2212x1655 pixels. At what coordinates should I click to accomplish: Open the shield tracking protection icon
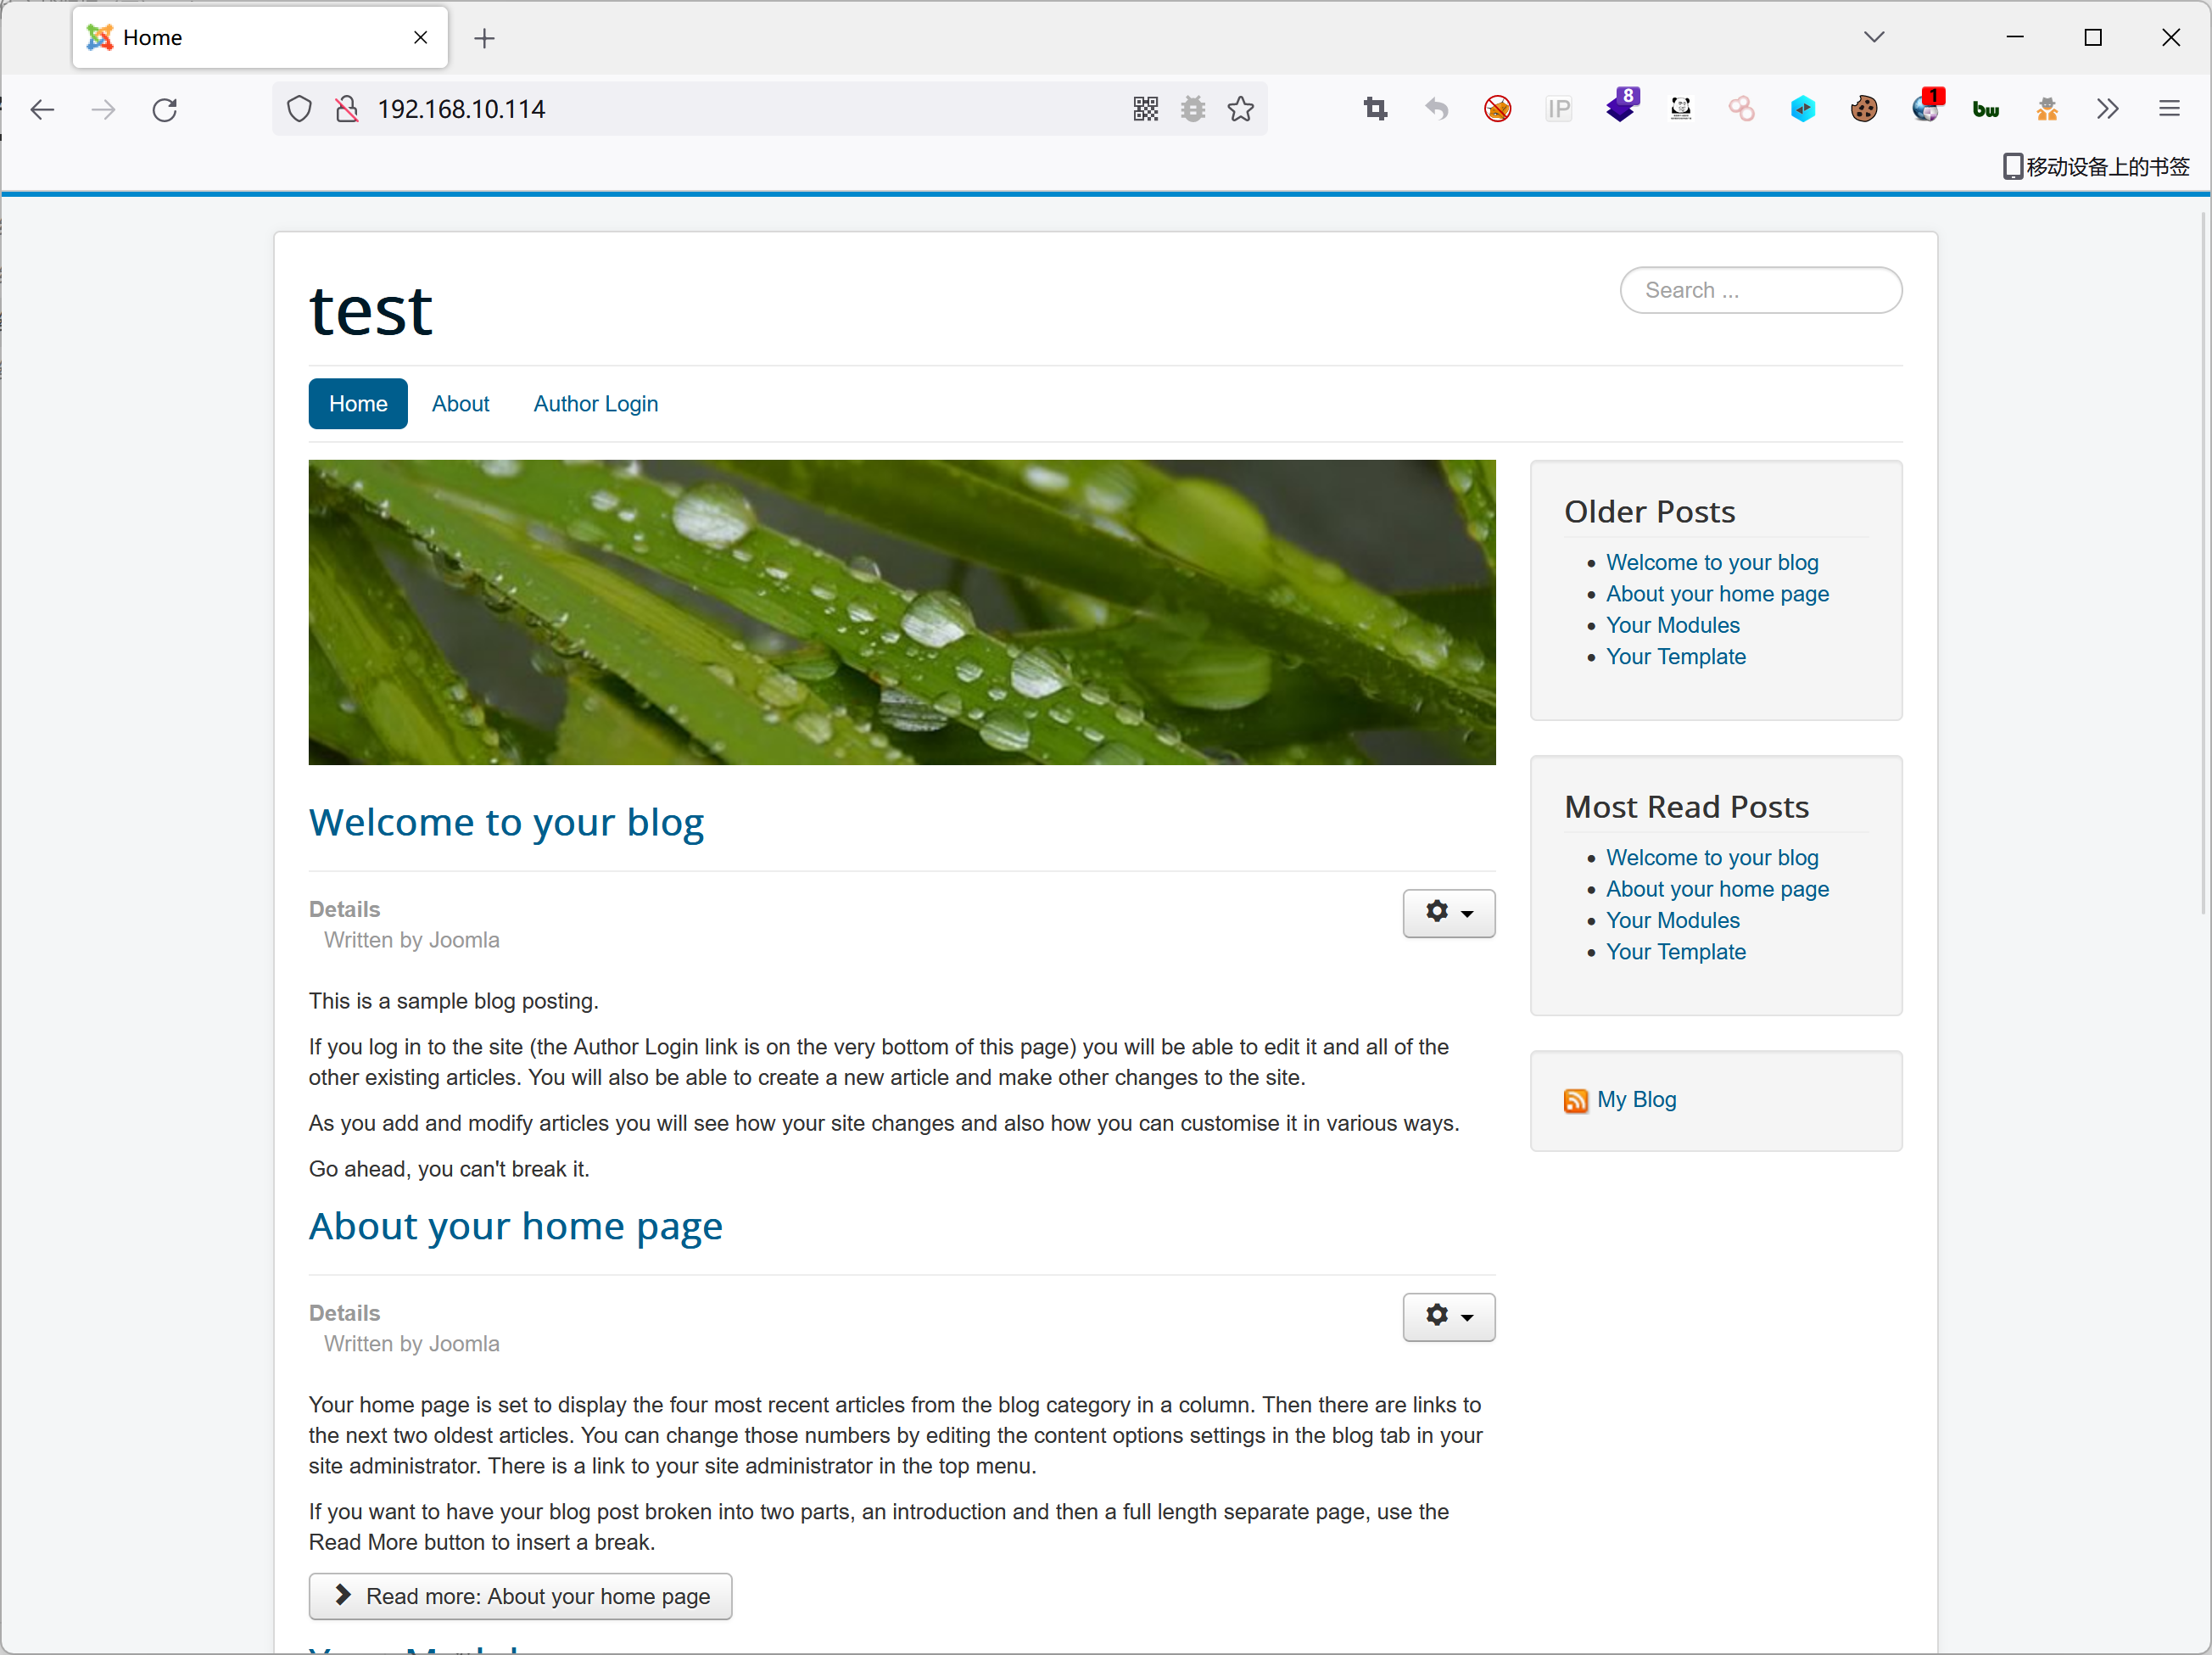(299, 109)
